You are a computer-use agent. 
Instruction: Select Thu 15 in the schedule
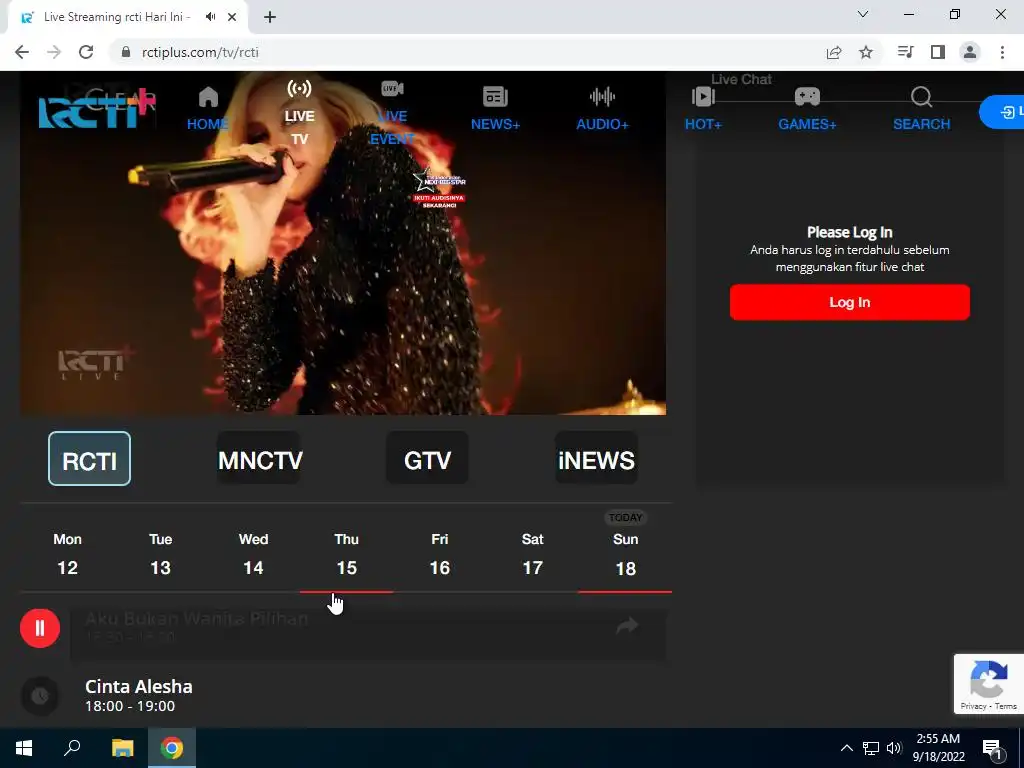(347, 554)
